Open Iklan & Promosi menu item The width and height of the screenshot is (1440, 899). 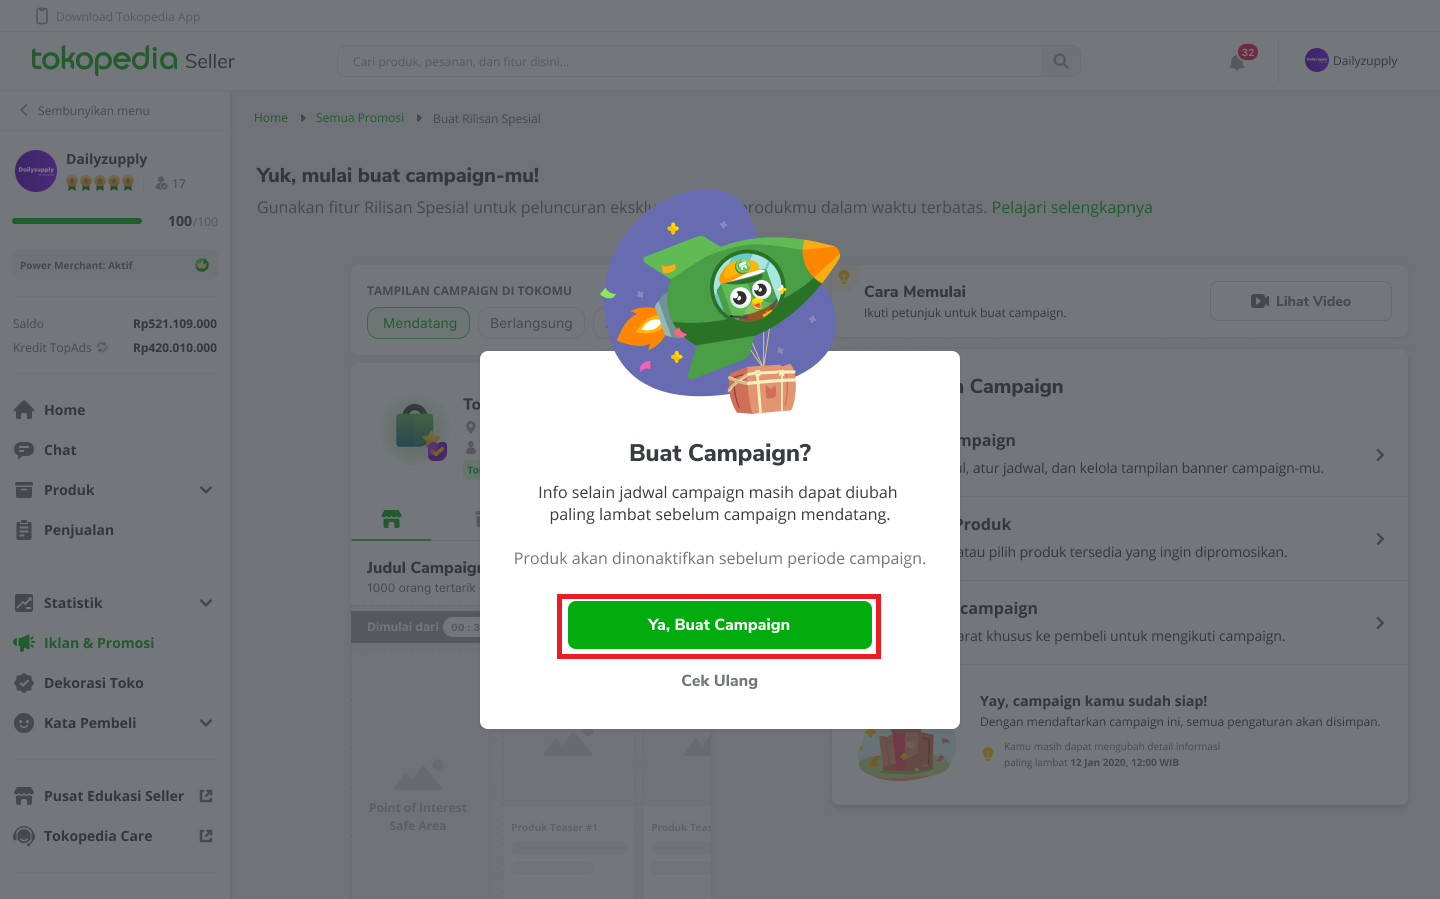[x=99, y=643]
